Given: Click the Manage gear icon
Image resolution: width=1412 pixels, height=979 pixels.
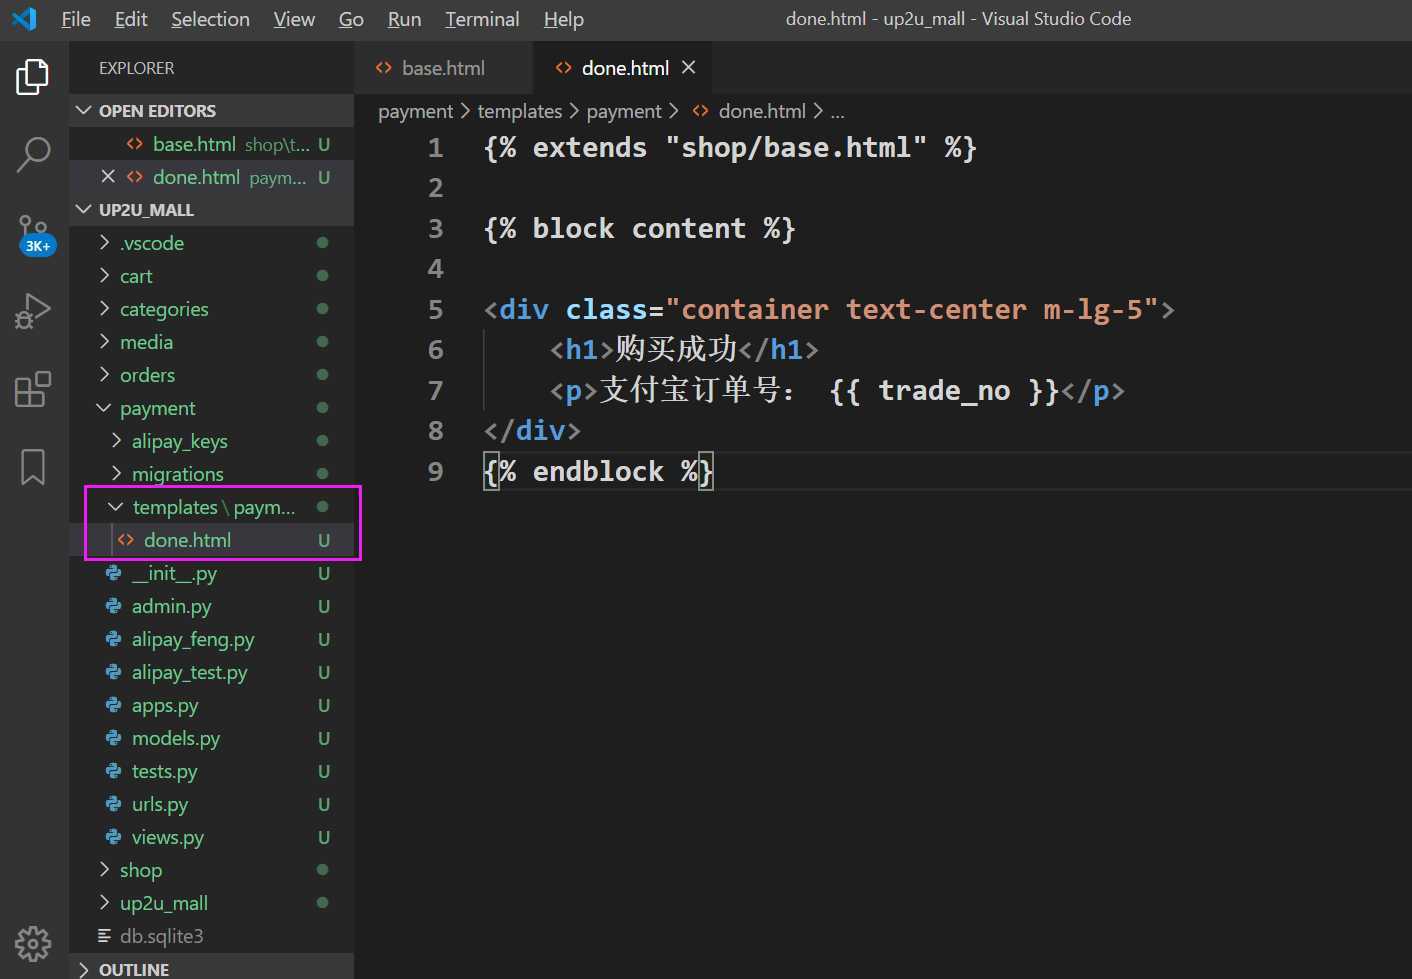Looking at the screenshot, I should pos(33,942).
